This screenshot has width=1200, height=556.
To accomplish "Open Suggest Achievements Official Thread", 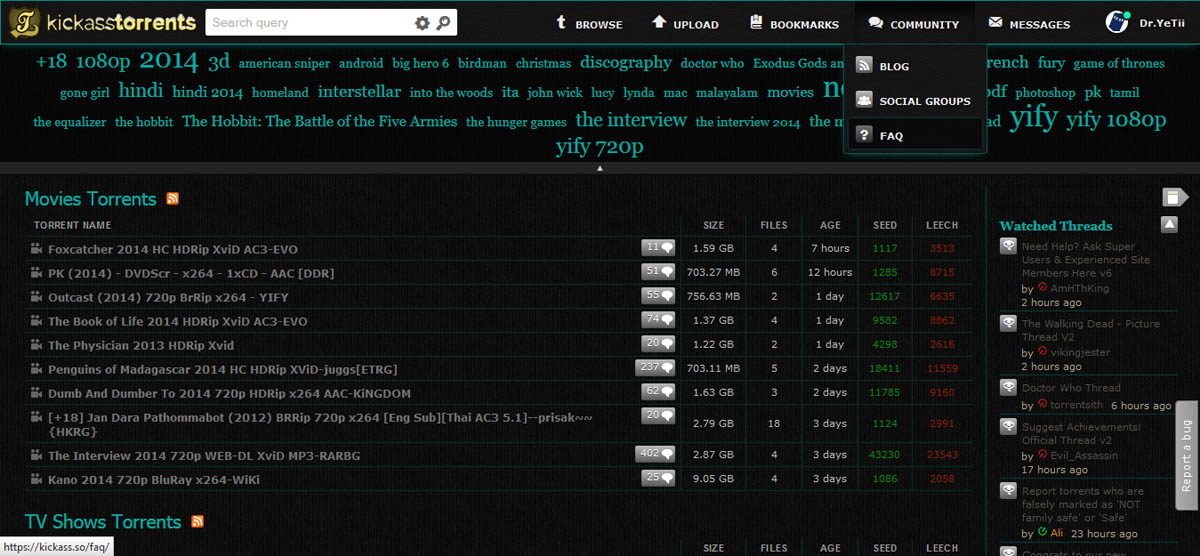I will (x=1081, y=434).
